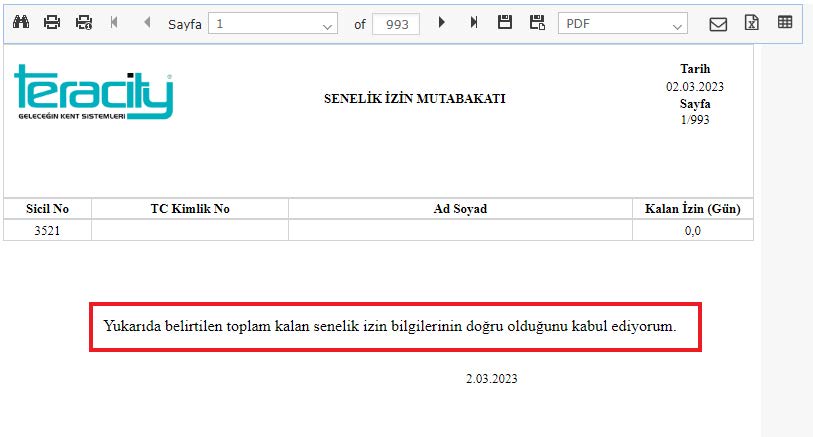Click the Kalan İzin (Gün) header
The width and height of the screenshot is (813, 437).
pyautogui.click(x=693, y=209)
